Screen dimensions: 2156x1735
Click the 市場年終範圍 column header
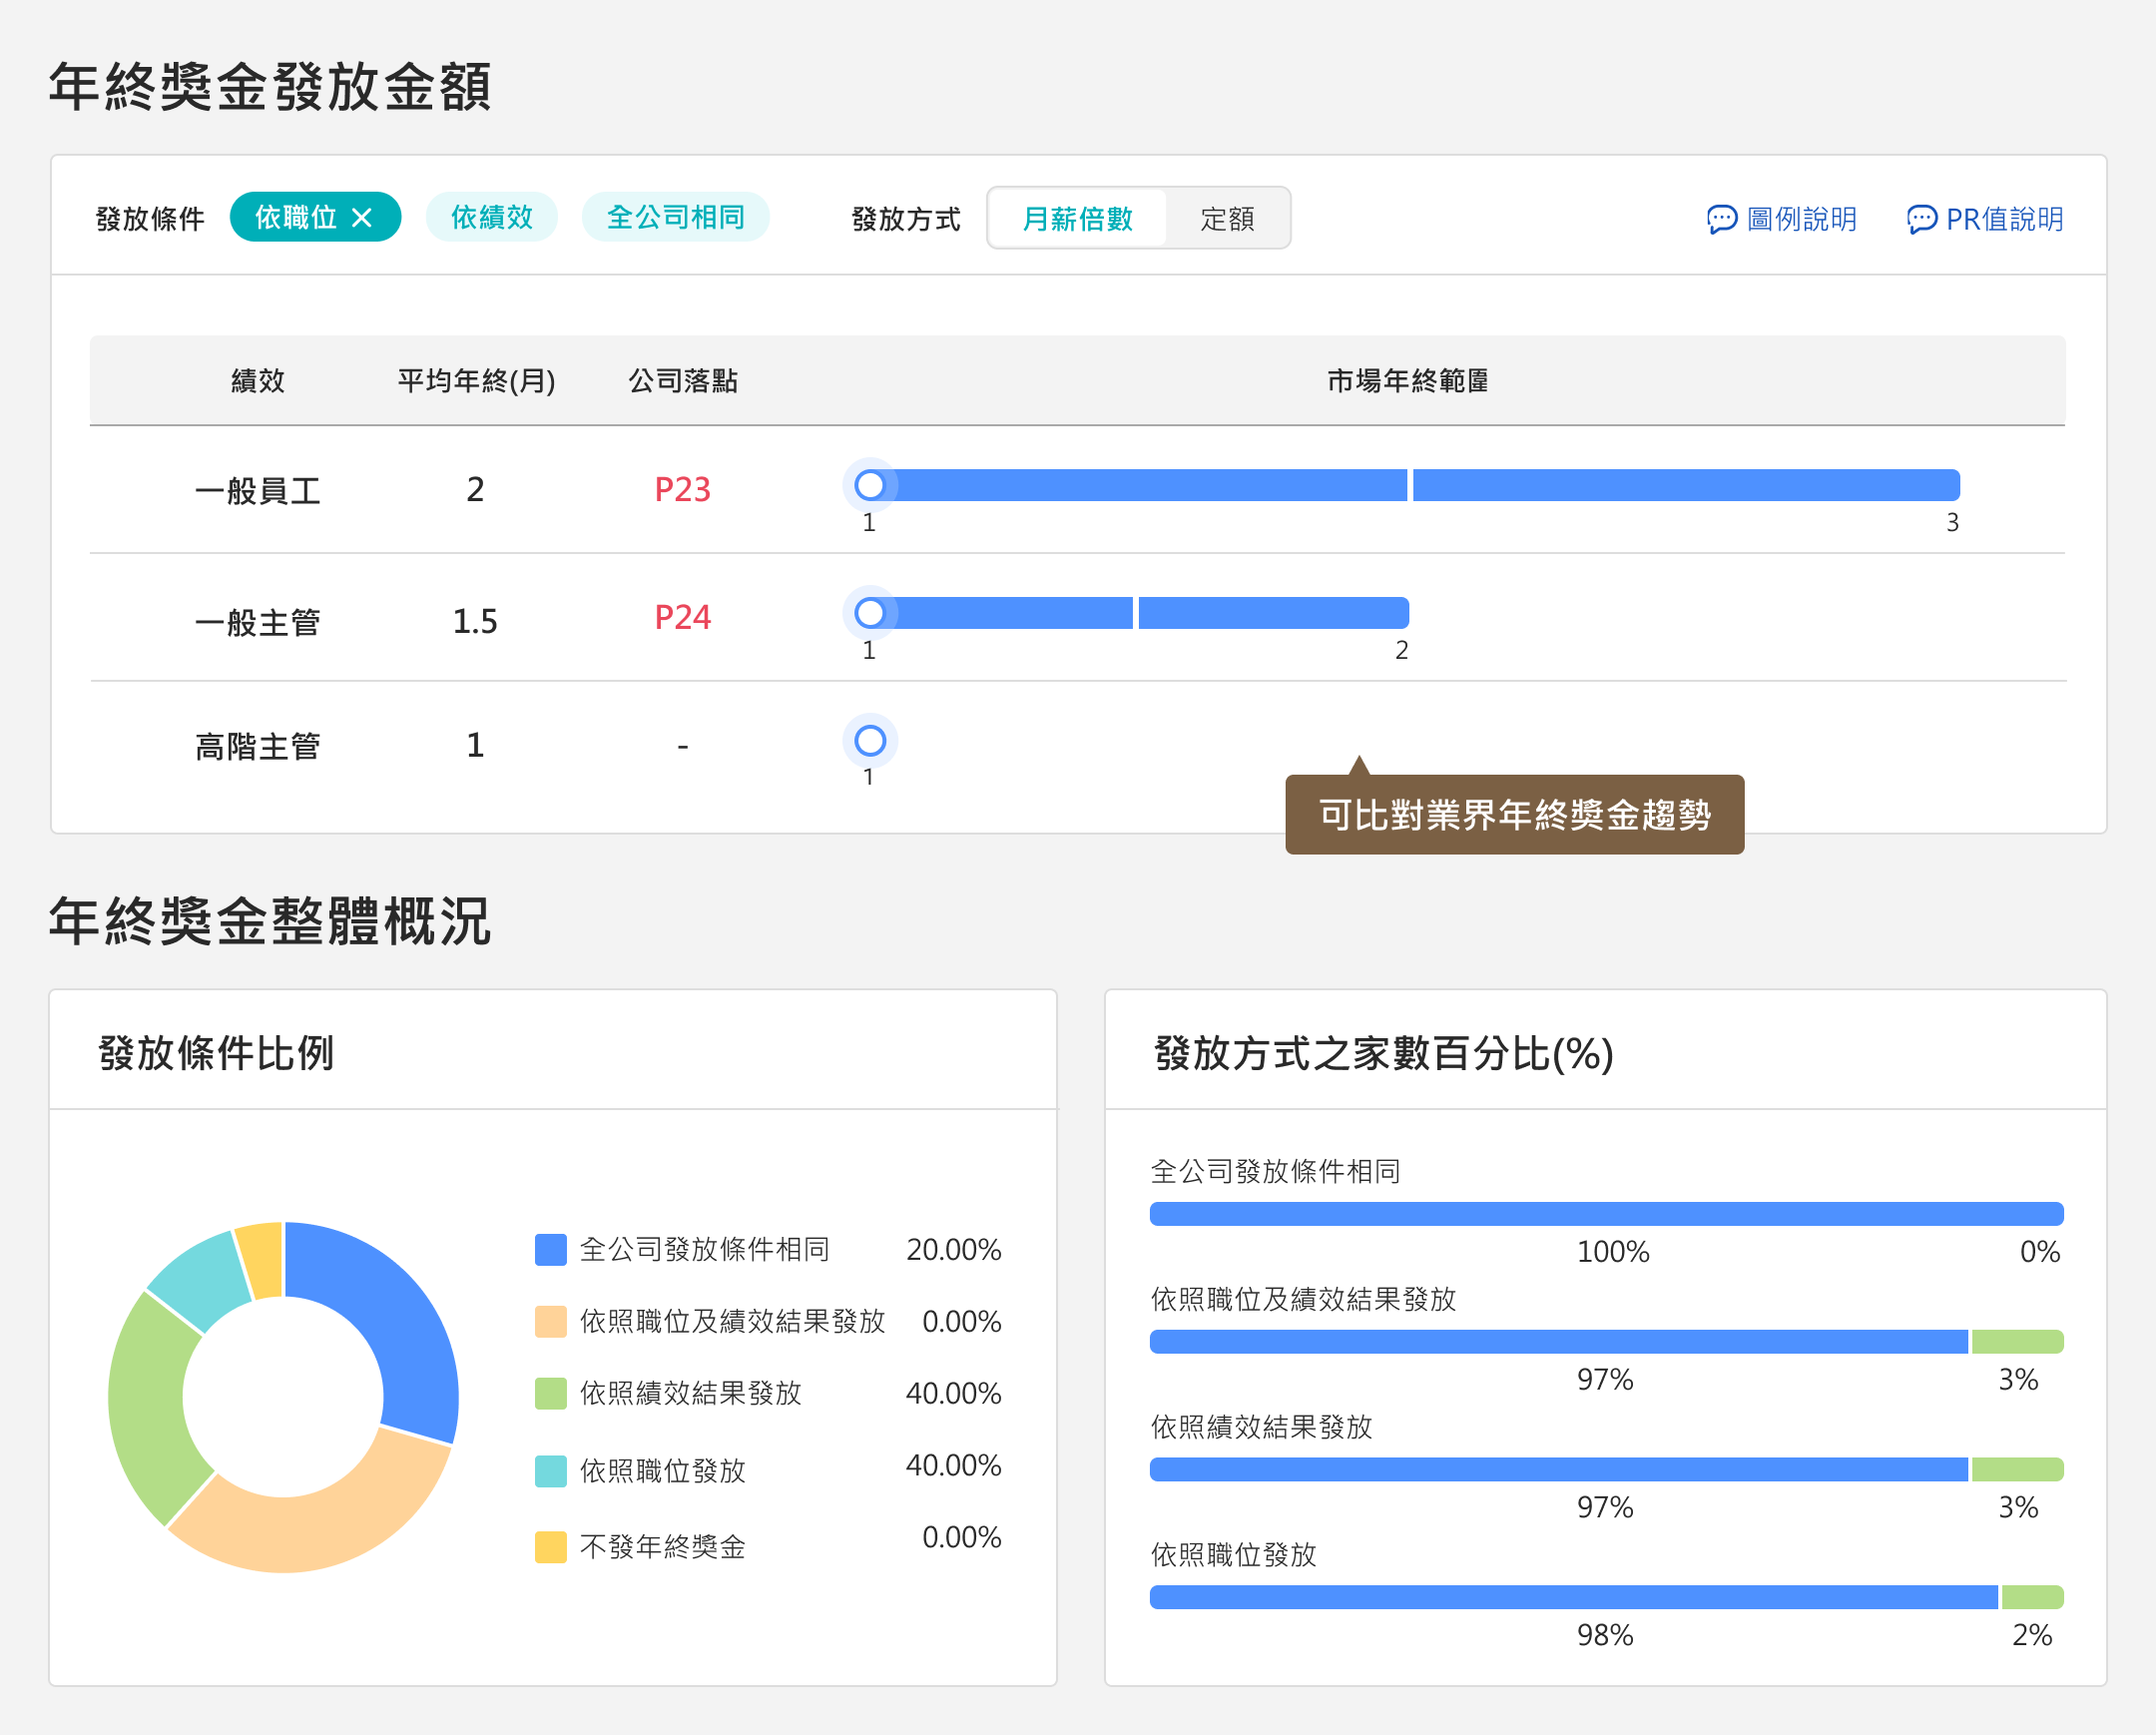pyautogui.click(x=1407, y=380)
